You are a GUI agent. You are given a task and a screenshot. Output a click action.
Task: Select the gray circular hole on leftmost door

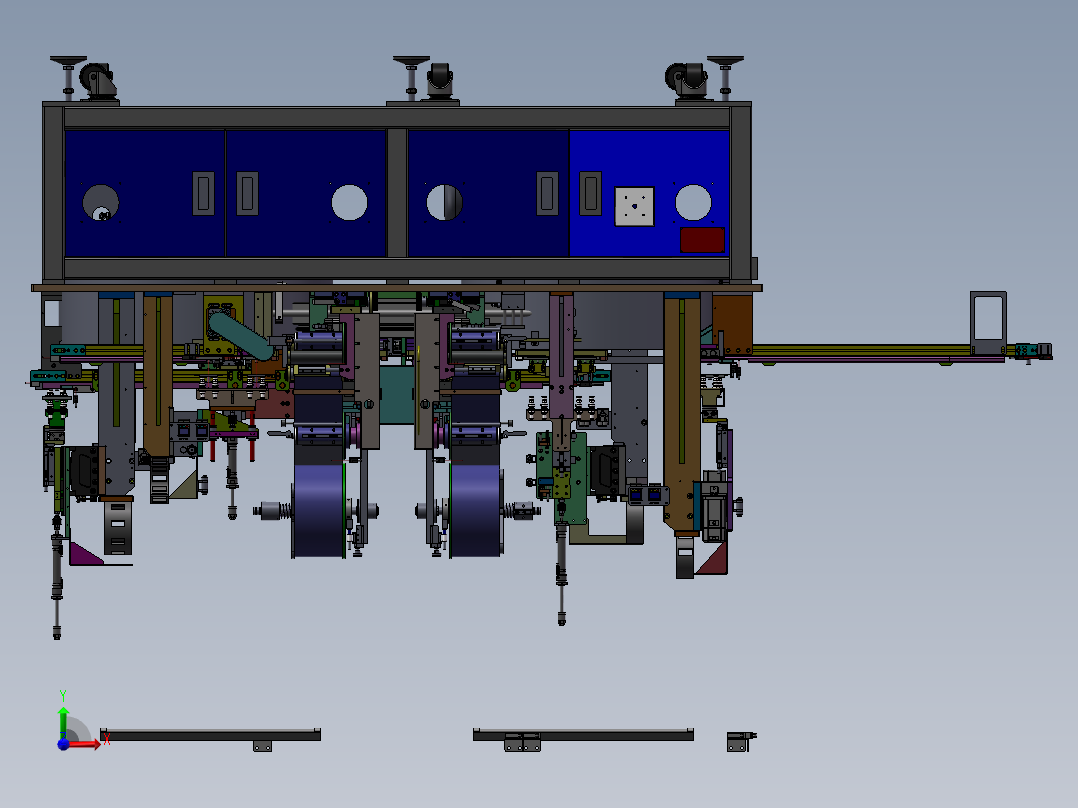(100, 202)
